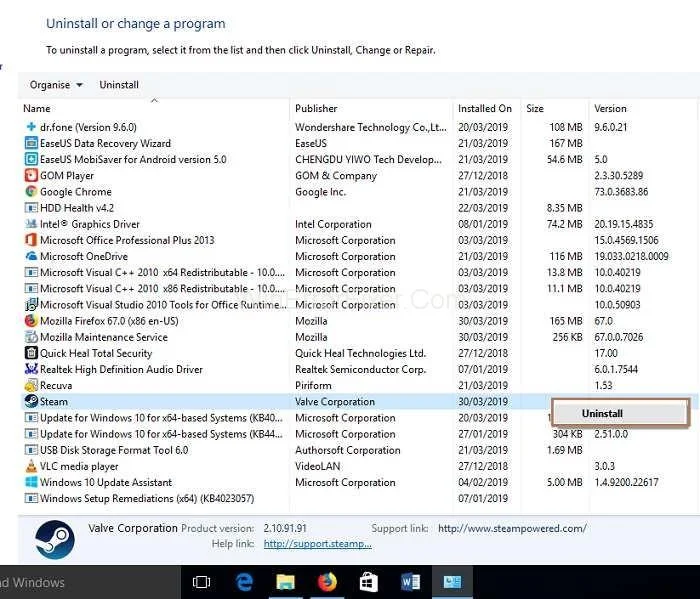Click the Windows 10 Update Assistant icon

coord(31,482)
